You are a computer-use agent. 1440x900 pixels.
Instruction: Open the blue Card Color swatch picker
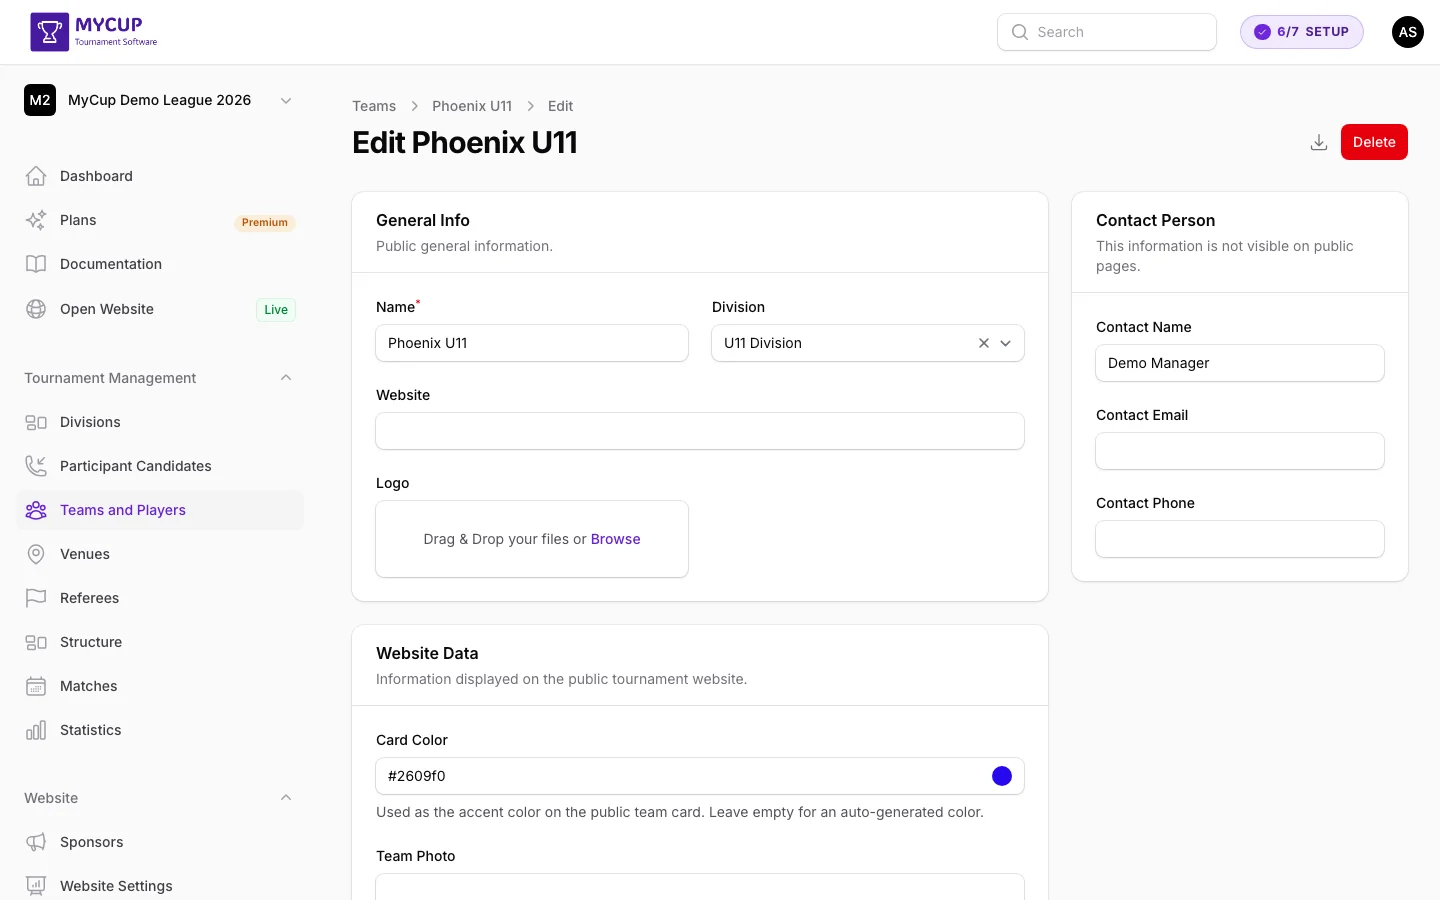(1002, 776)
